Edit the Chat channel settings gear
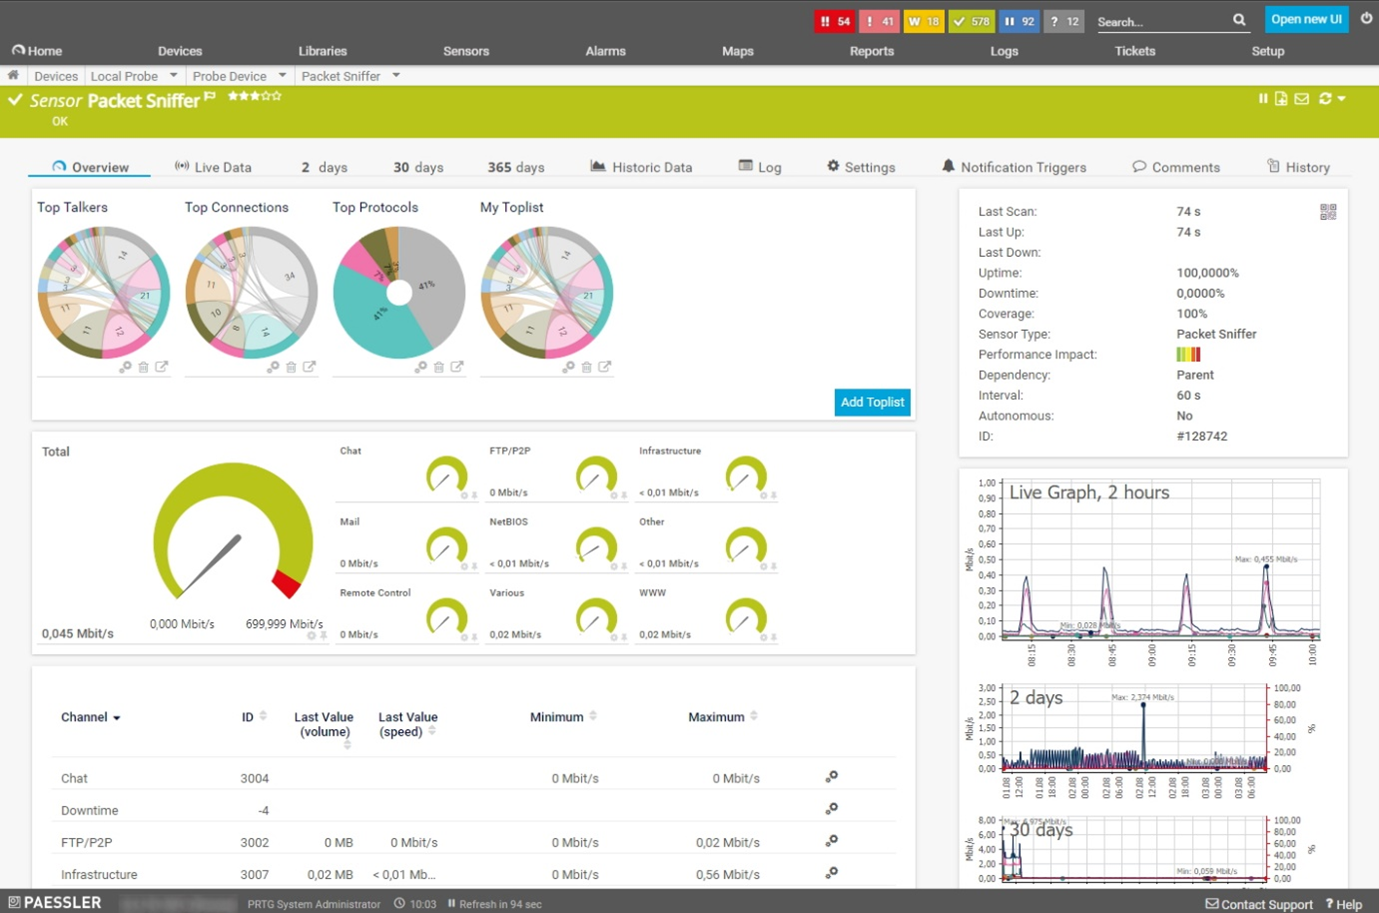This screenshot has width=1379, height=913. pyautogui.click(x=832, y=777)
